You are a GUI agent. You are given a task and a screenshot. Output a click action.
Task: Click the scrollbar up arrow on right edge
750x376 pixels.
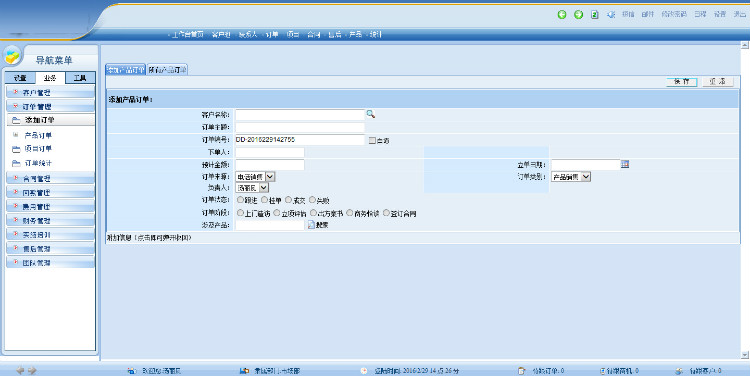coord(744,45)
